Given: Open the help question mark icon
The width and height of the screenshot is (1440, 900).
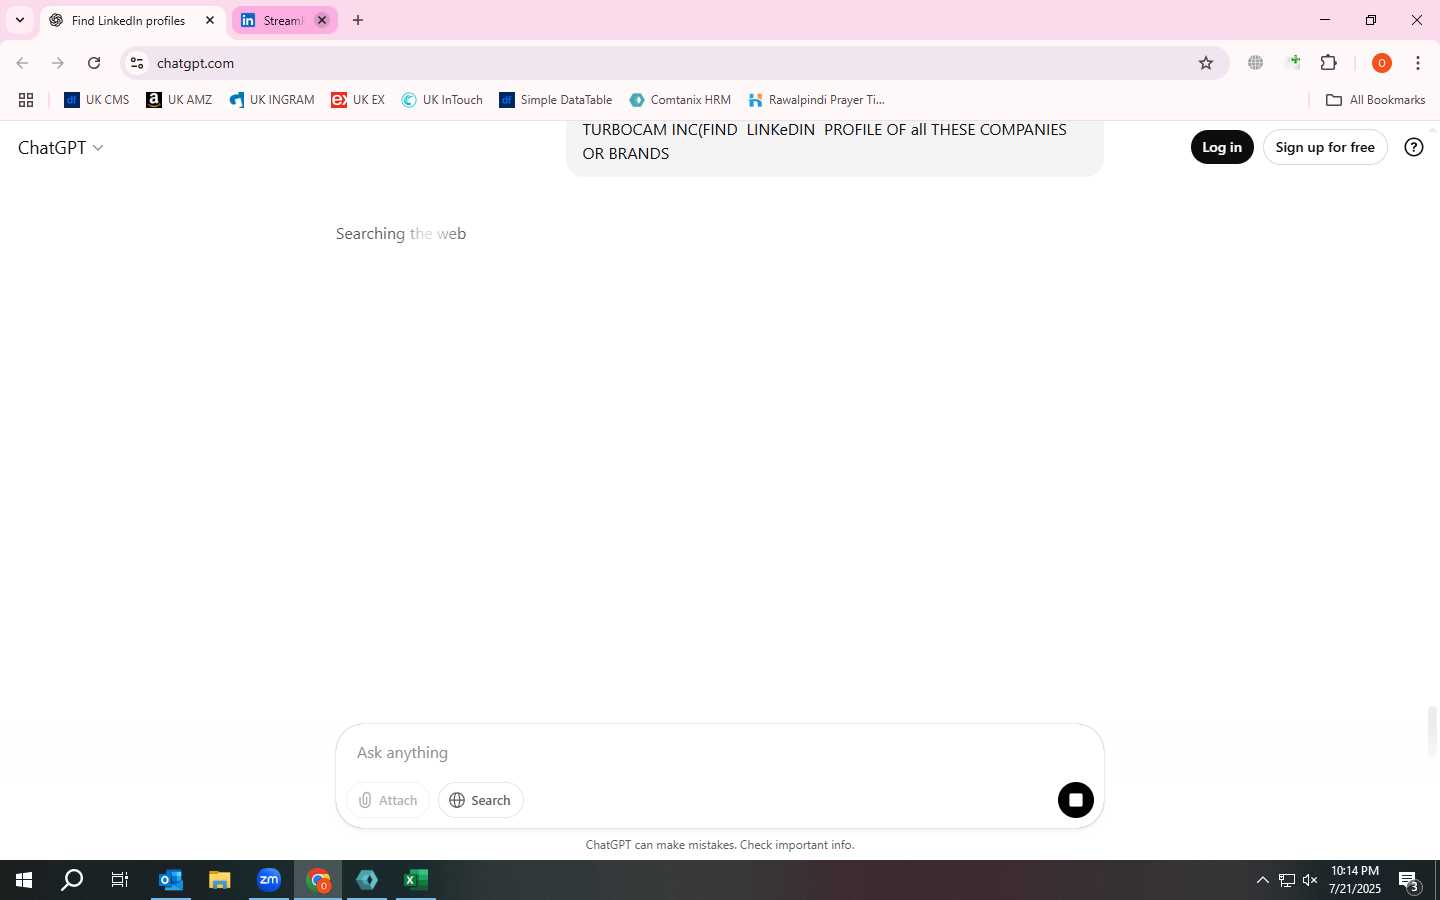Looking at the screenshot, I should 1414,147.
